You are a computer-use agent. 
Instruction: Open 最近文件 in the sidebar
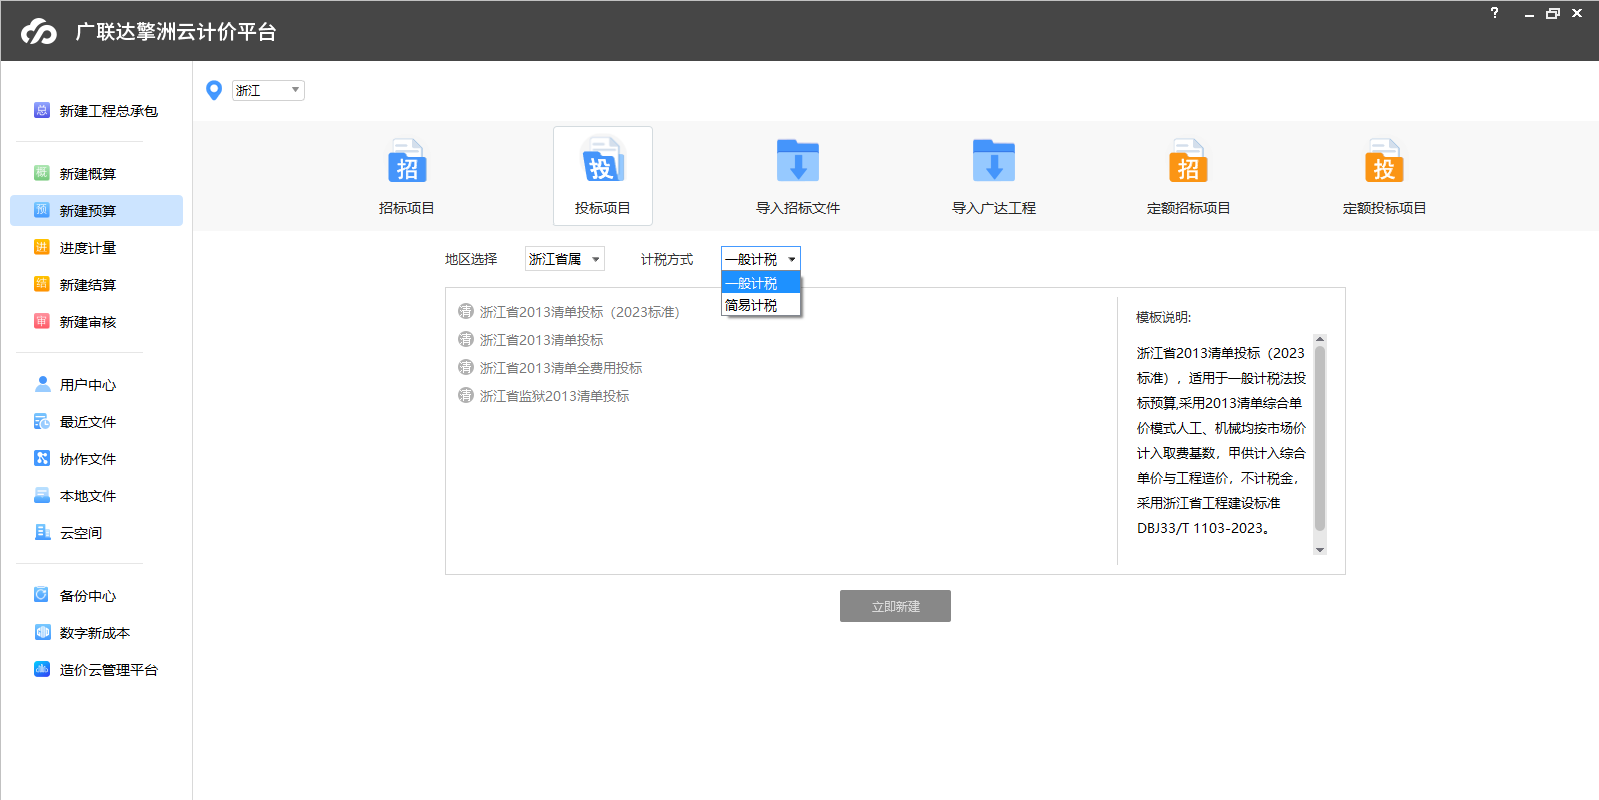(x=88, y=422)
